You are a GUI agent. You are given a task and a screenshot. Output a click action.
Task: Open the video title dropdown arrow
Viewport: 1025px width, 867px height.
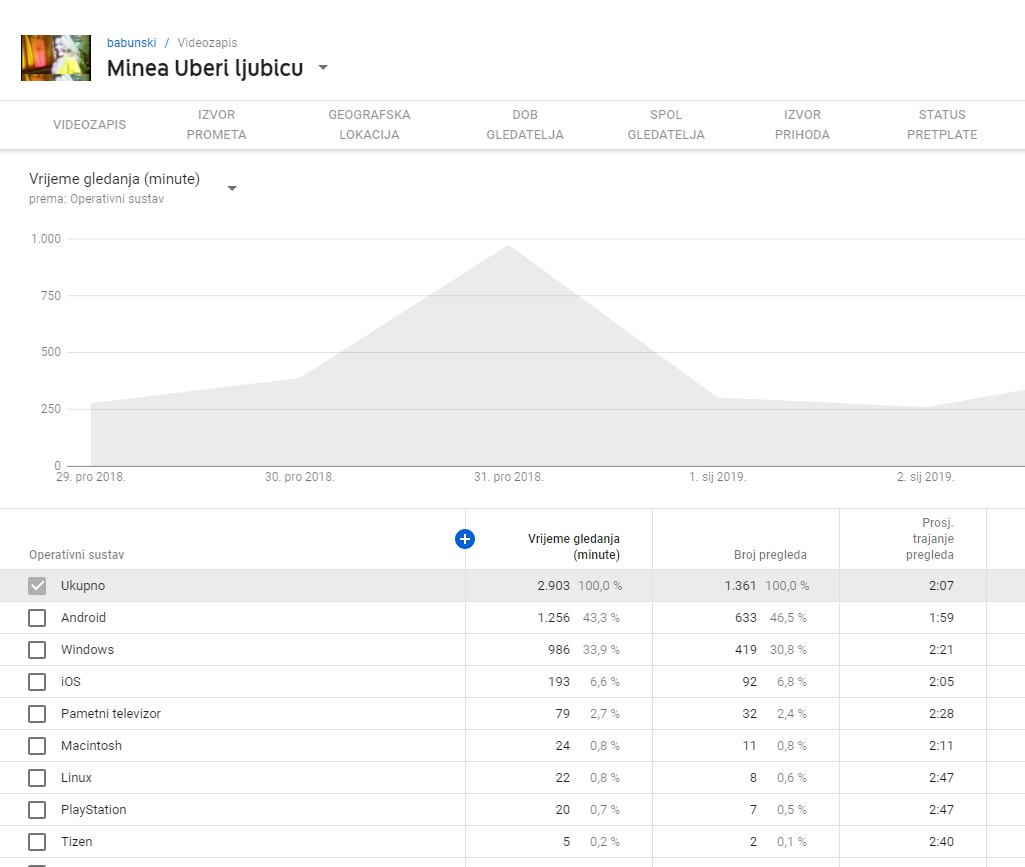[x=323, y=67]
